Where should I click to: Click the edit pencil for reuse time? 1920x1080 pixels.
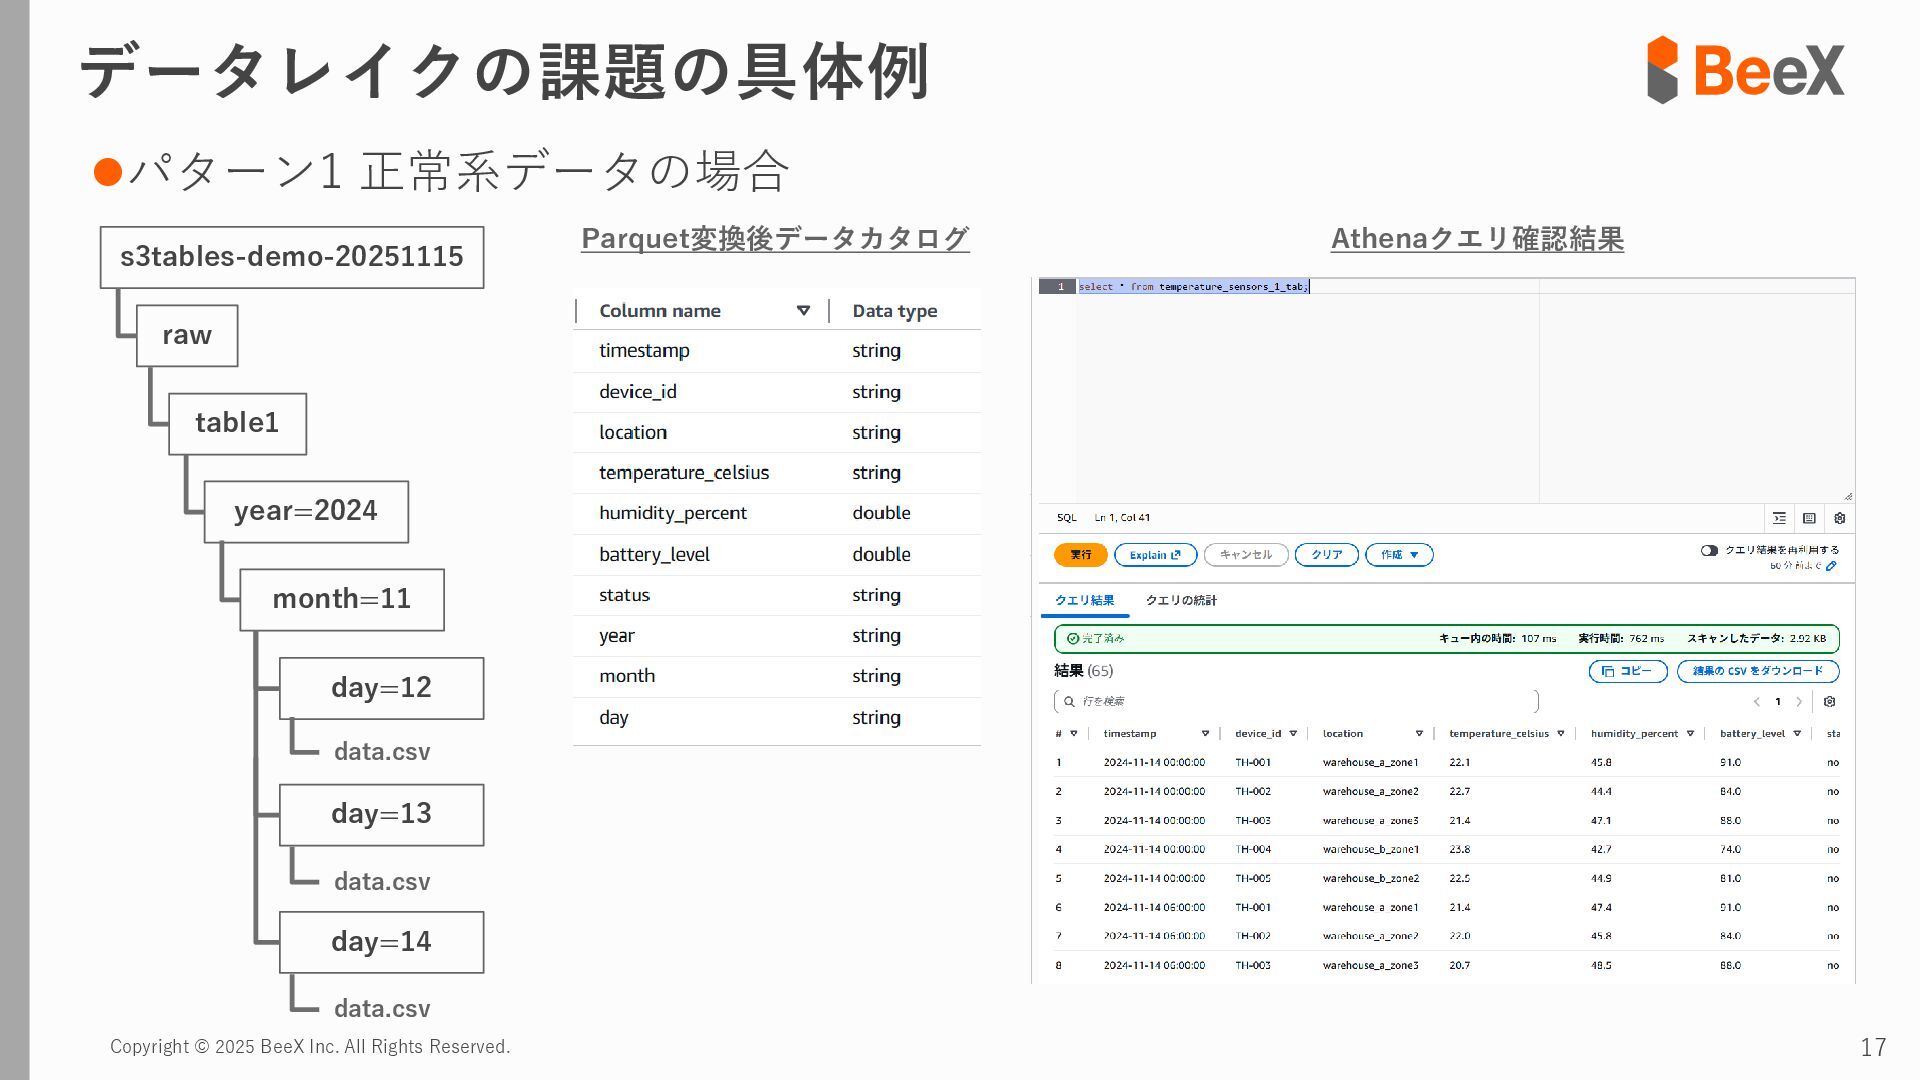[1831, 566]
